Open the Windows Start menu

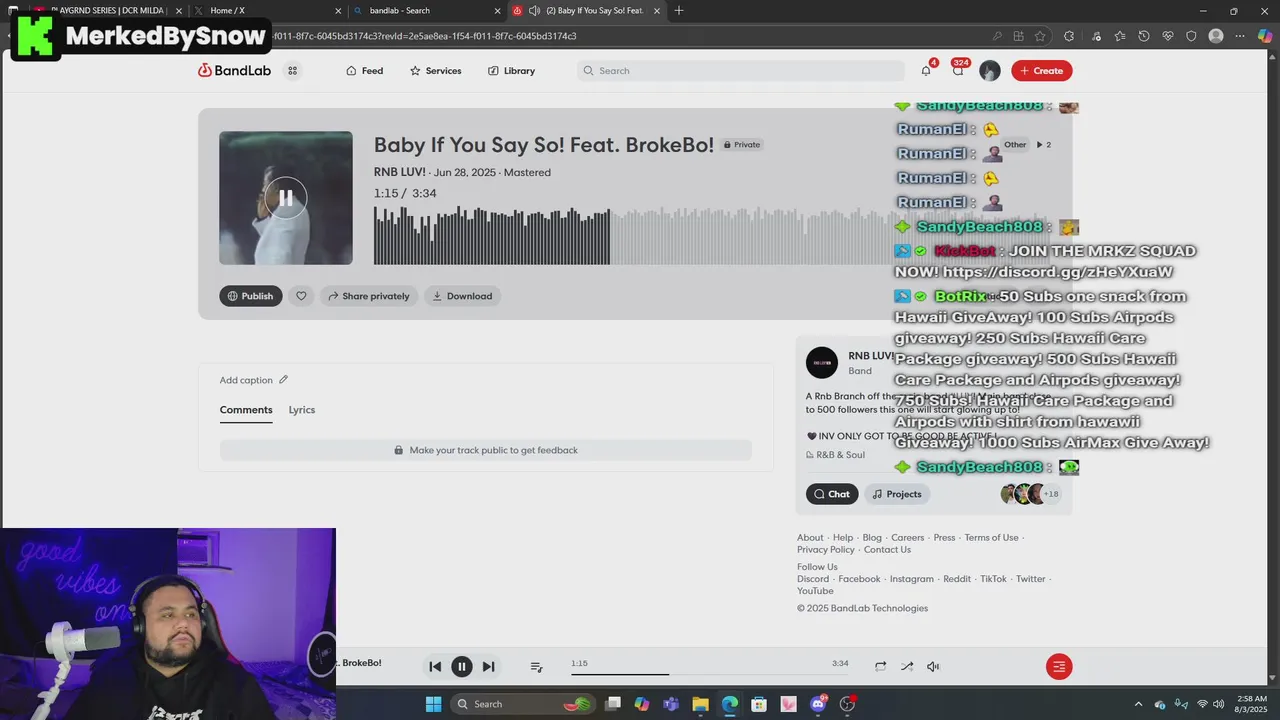(x=433, y=704)
